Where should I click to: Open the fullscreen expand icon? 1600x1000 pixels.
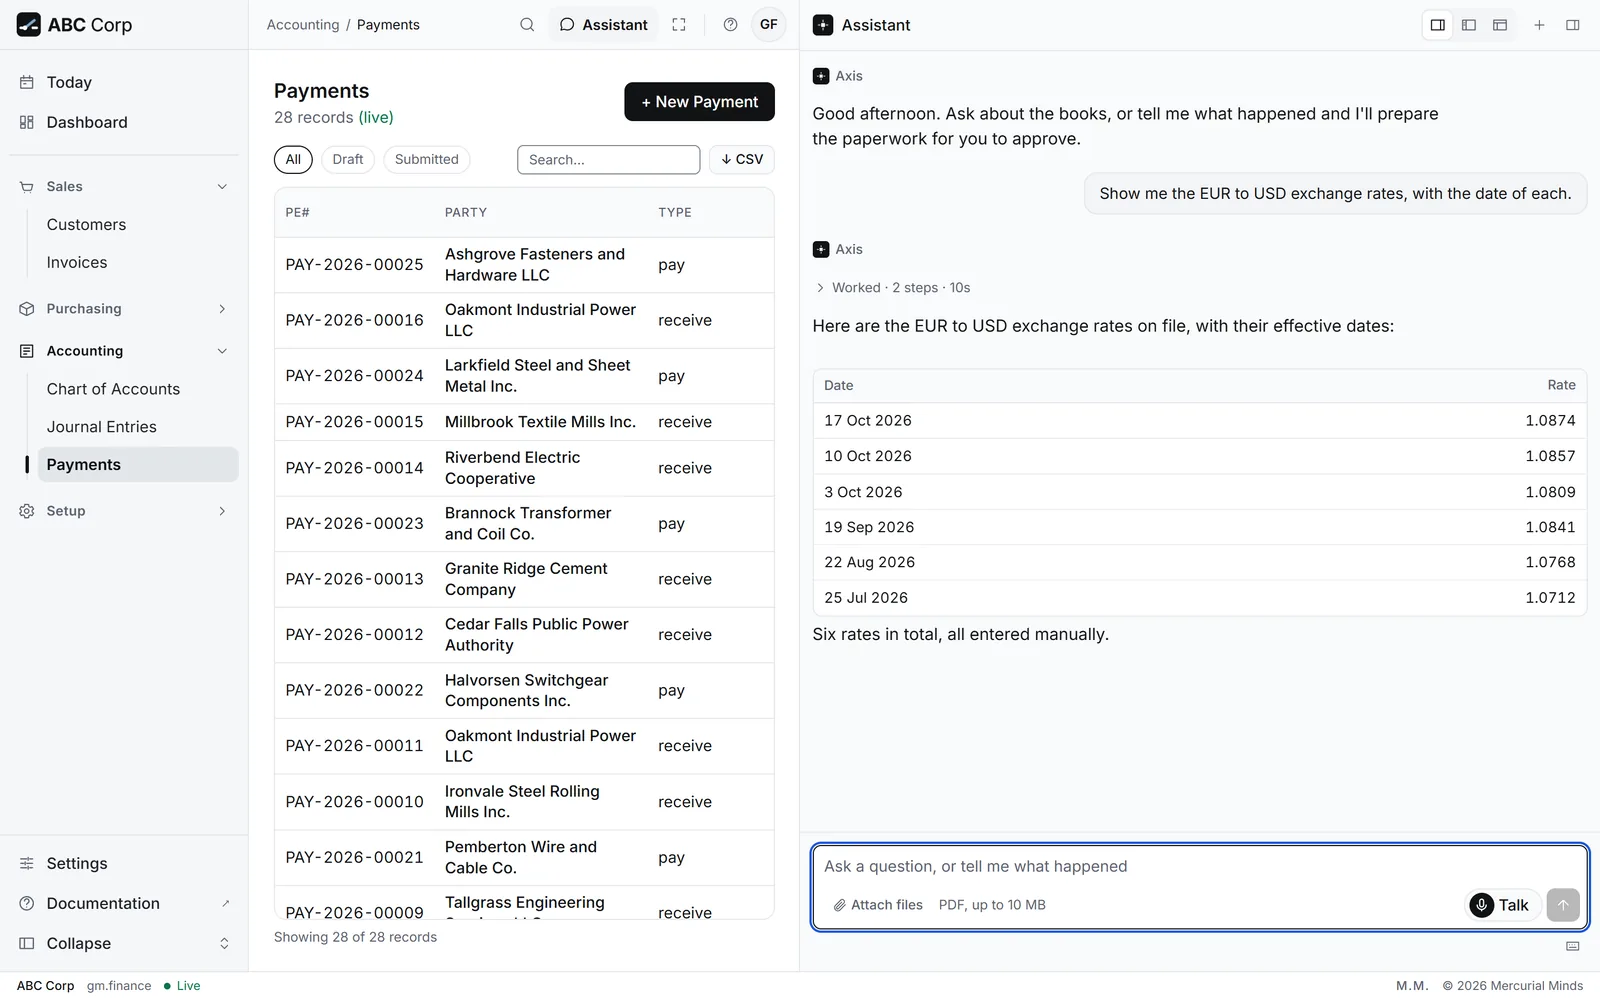[679, 25]
